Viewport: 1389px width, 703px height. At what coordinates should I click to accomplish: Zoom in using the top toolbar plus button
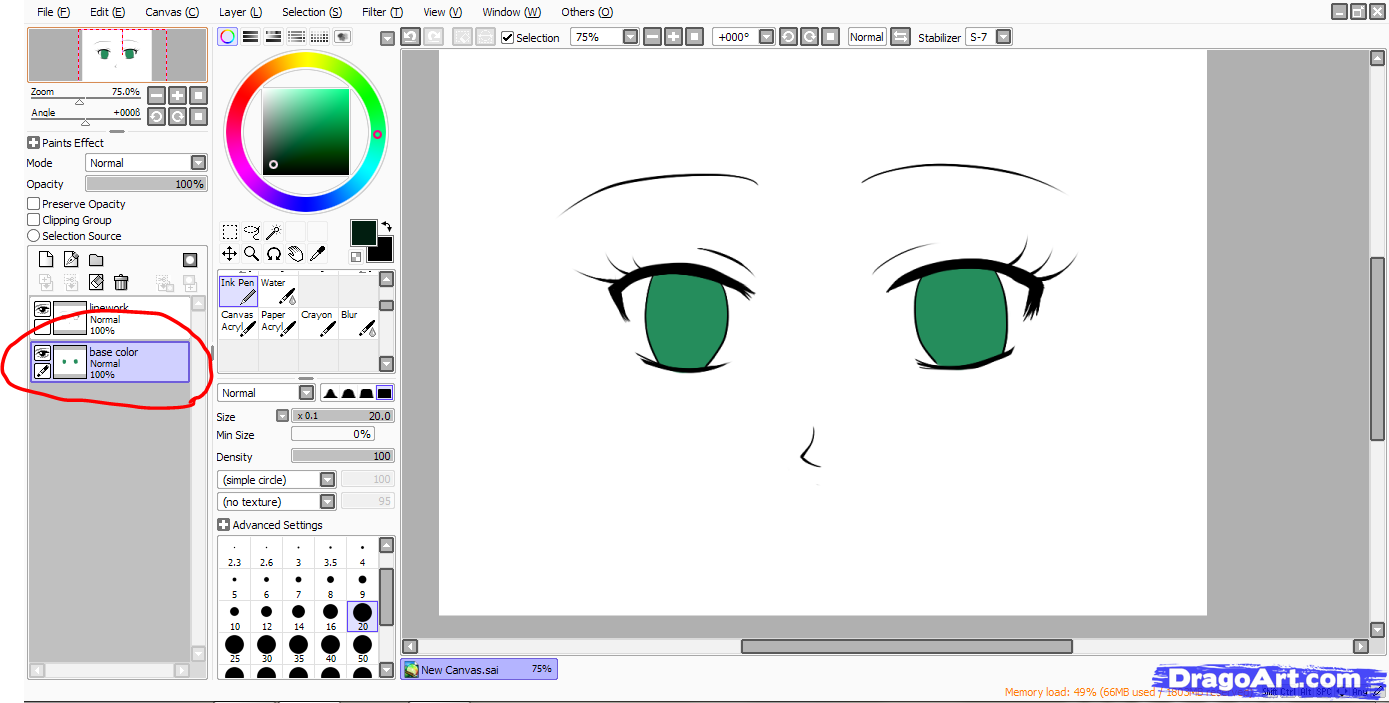pyautogui.click(x=675, y=37)
